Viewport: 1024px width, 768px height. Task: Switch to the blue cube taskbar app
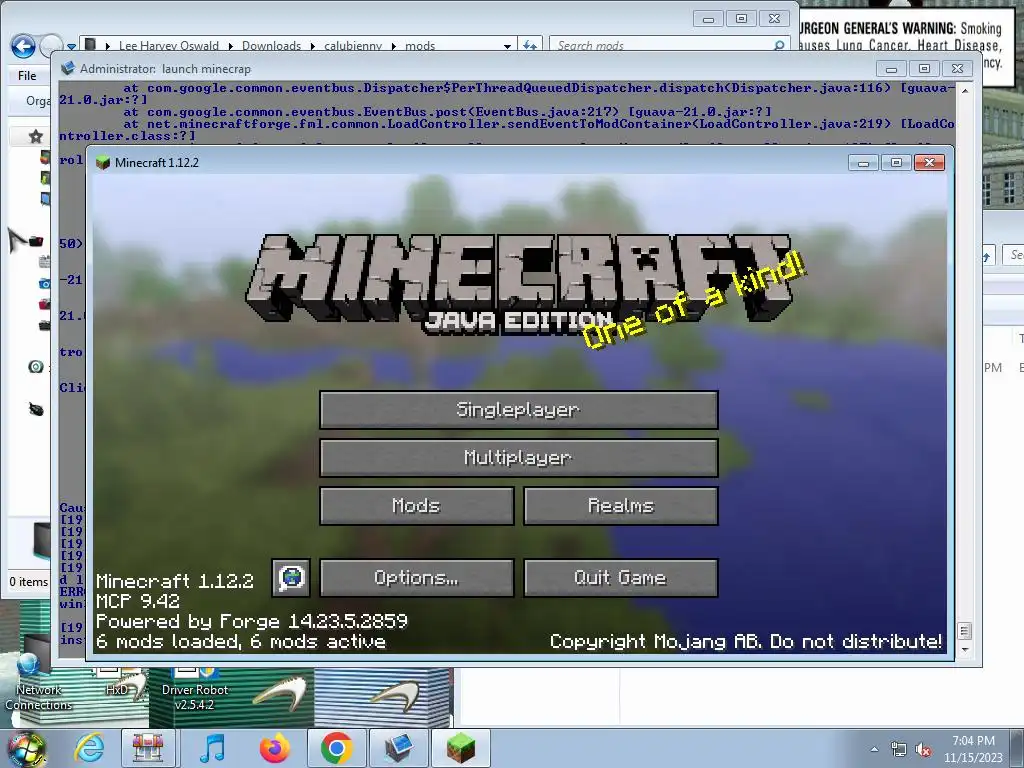(398, 748)
